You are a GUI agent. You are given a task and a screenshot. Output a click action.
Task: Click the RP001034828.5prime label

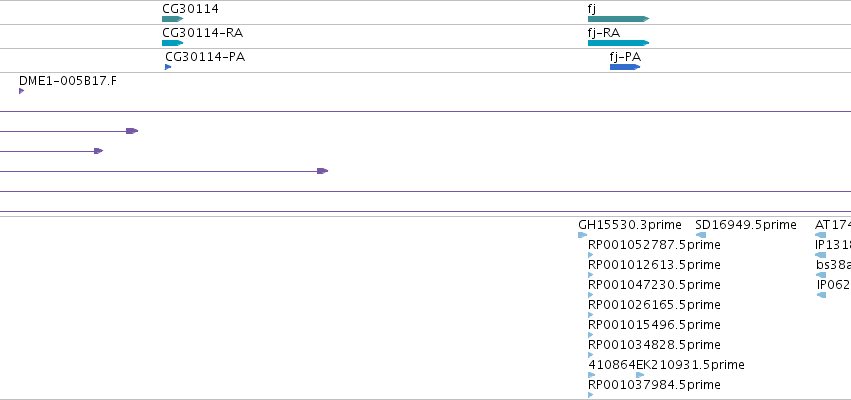click(655, 345)
